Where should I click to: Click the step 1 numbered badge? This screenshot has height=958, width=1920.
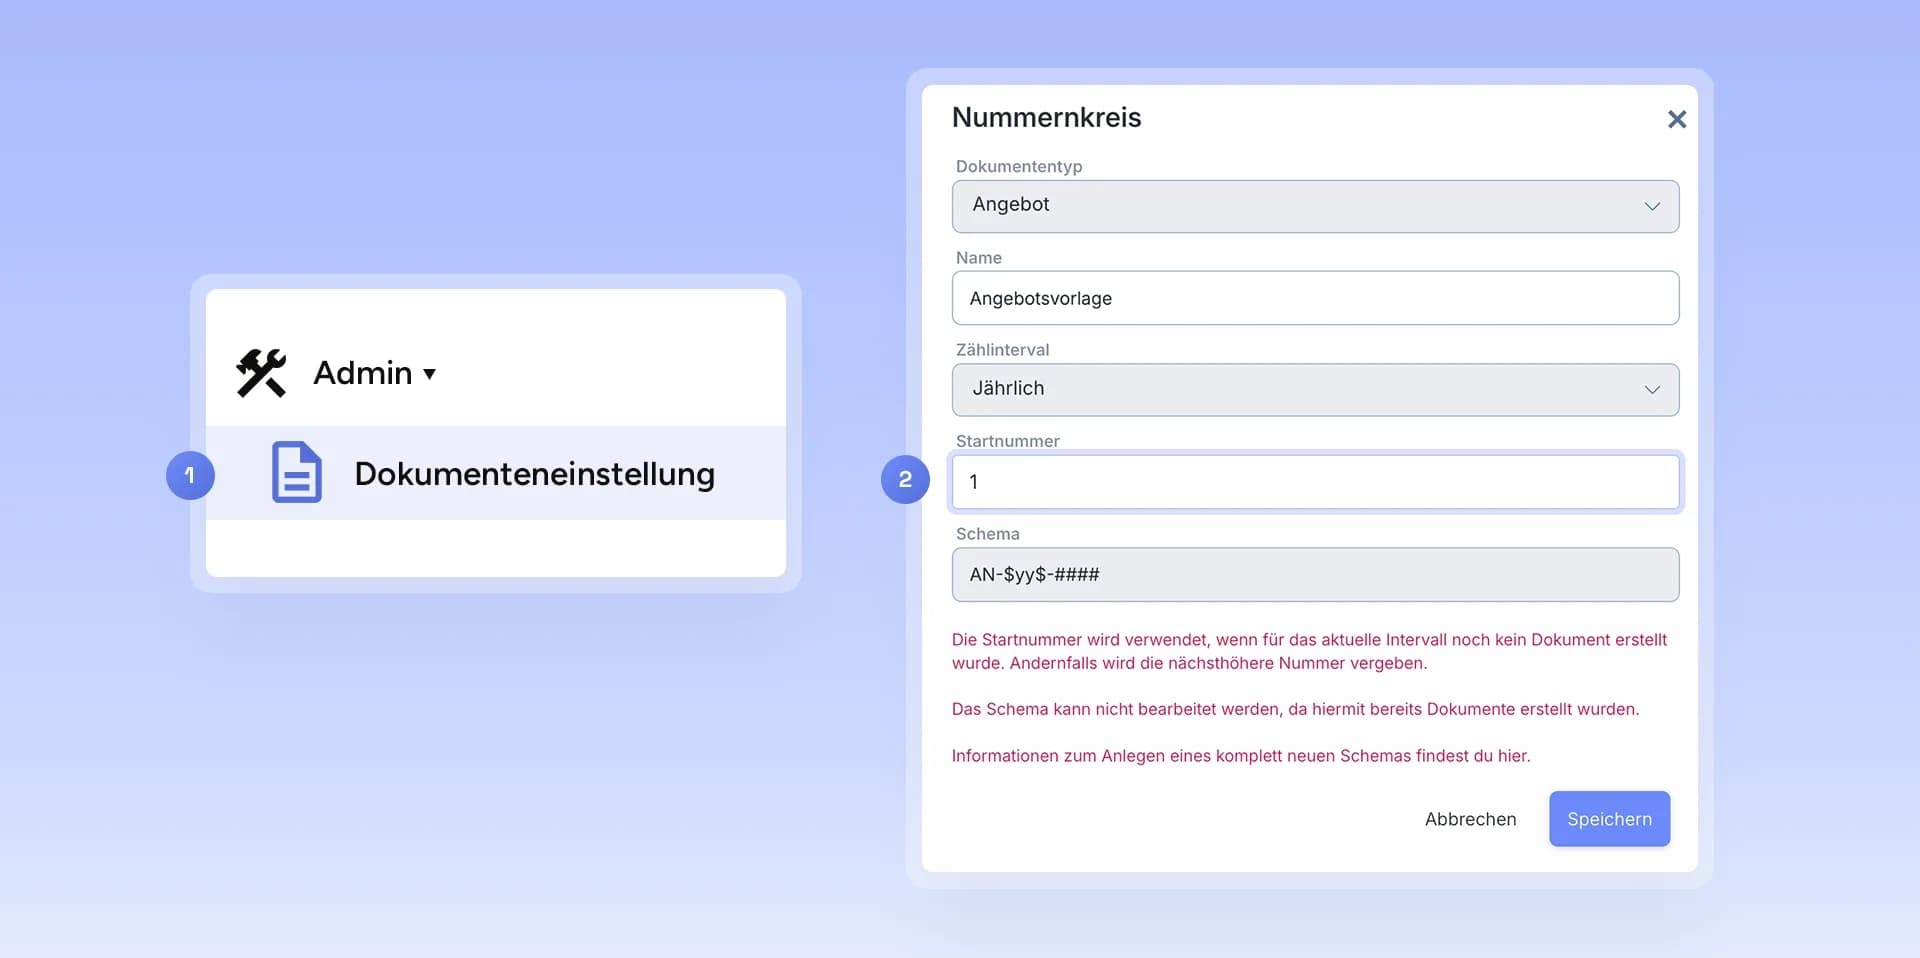pos(190,475)
